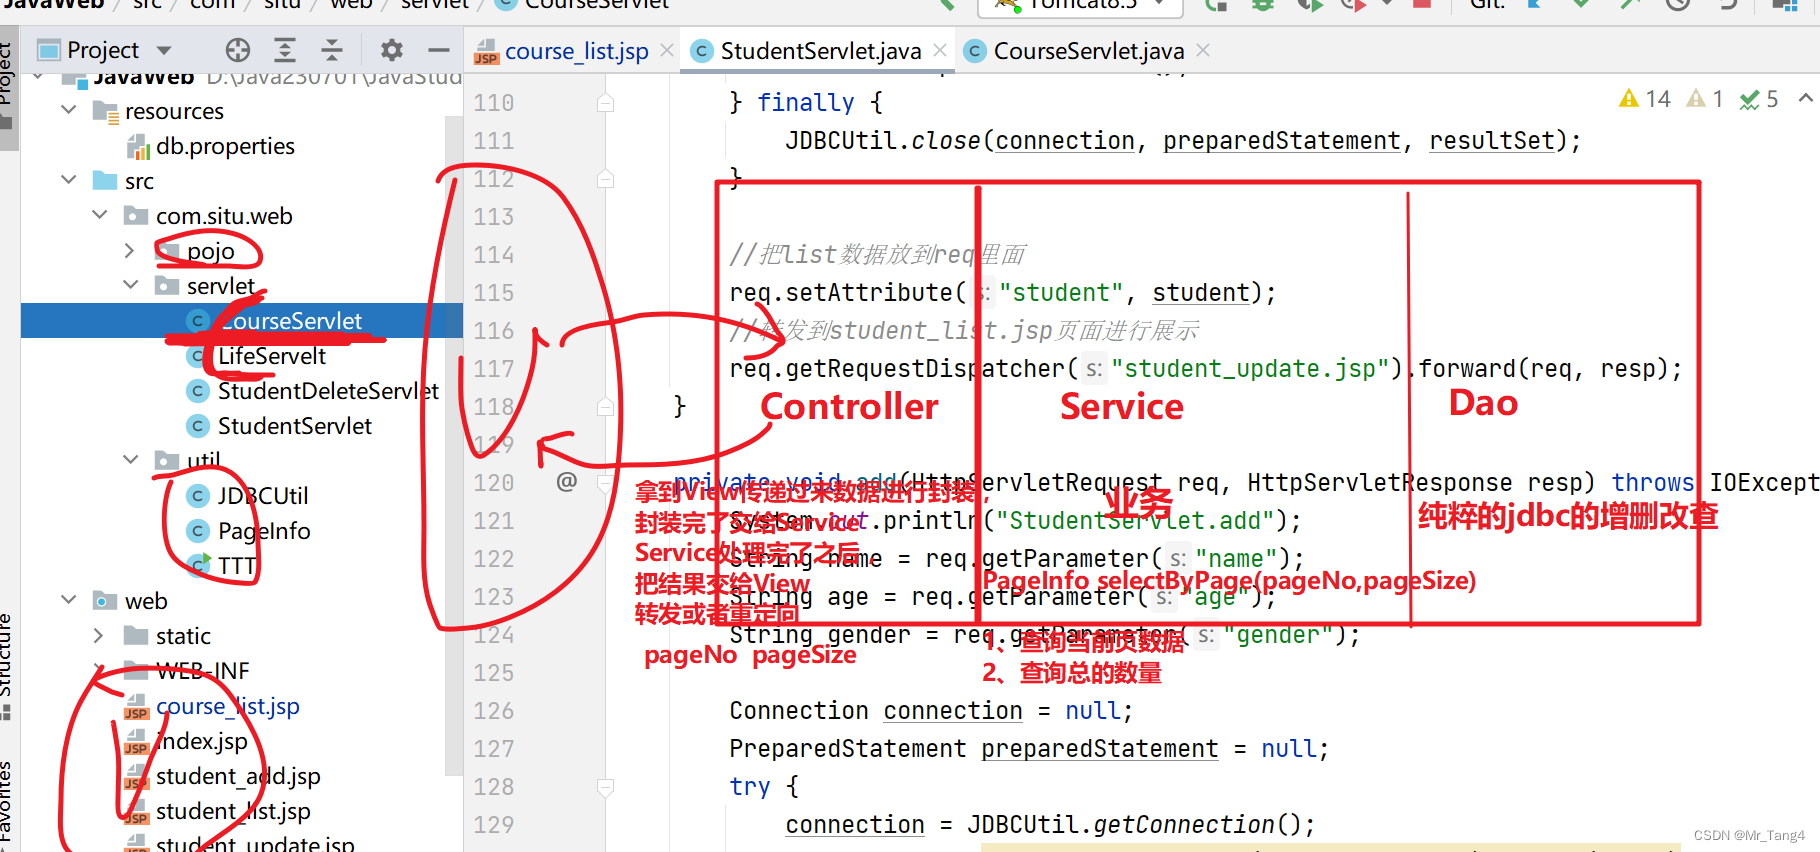Expand the static folder

pos(98,636)
